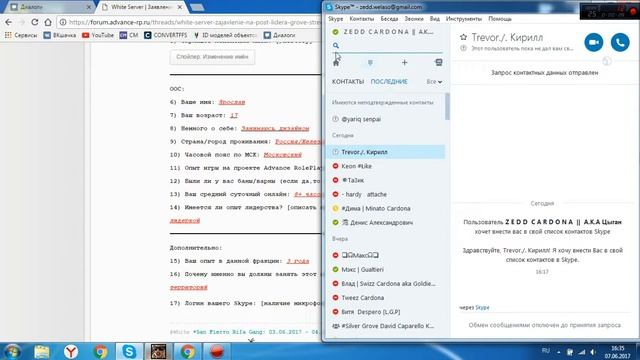Switch to the КОНТАКТЫ tab
Screen dimensions: 640x360
coord(348,82)
